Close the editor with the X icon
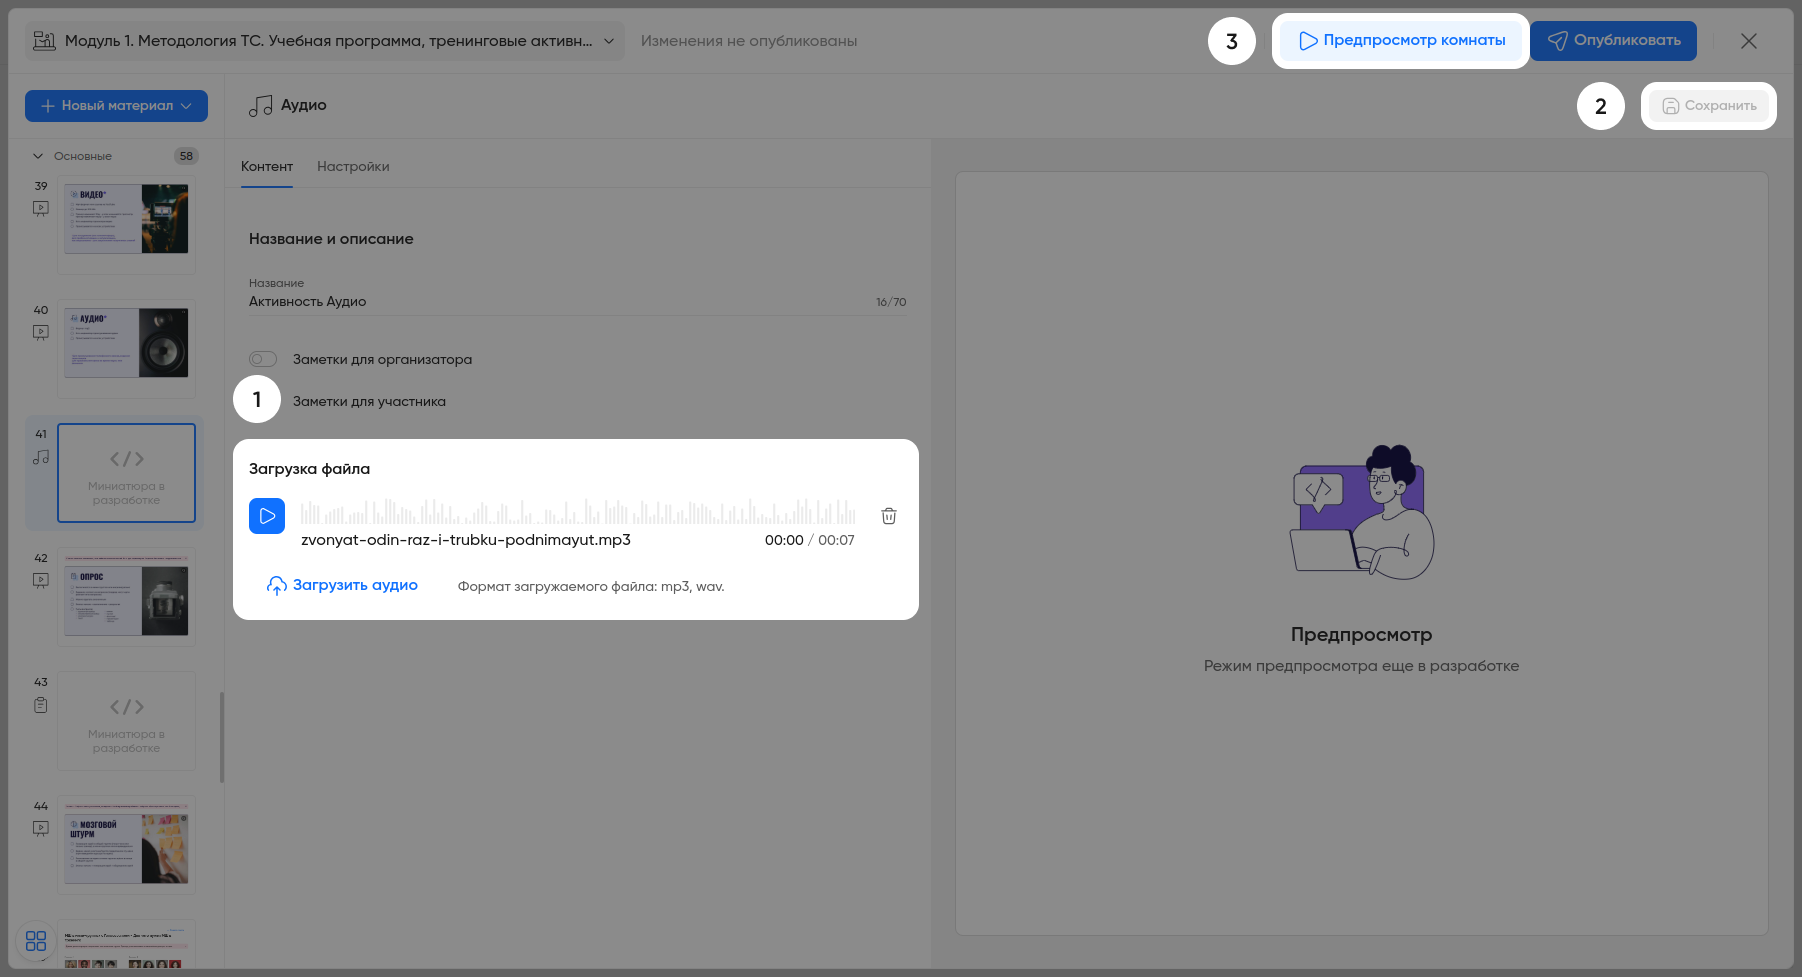 click(1748, 41)
